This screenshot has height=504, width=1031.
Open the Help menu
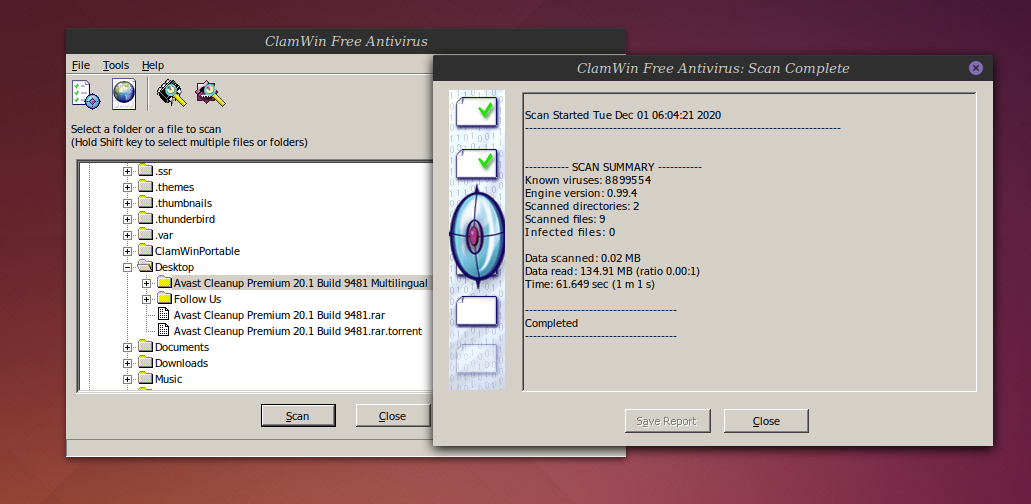(153, 65)
